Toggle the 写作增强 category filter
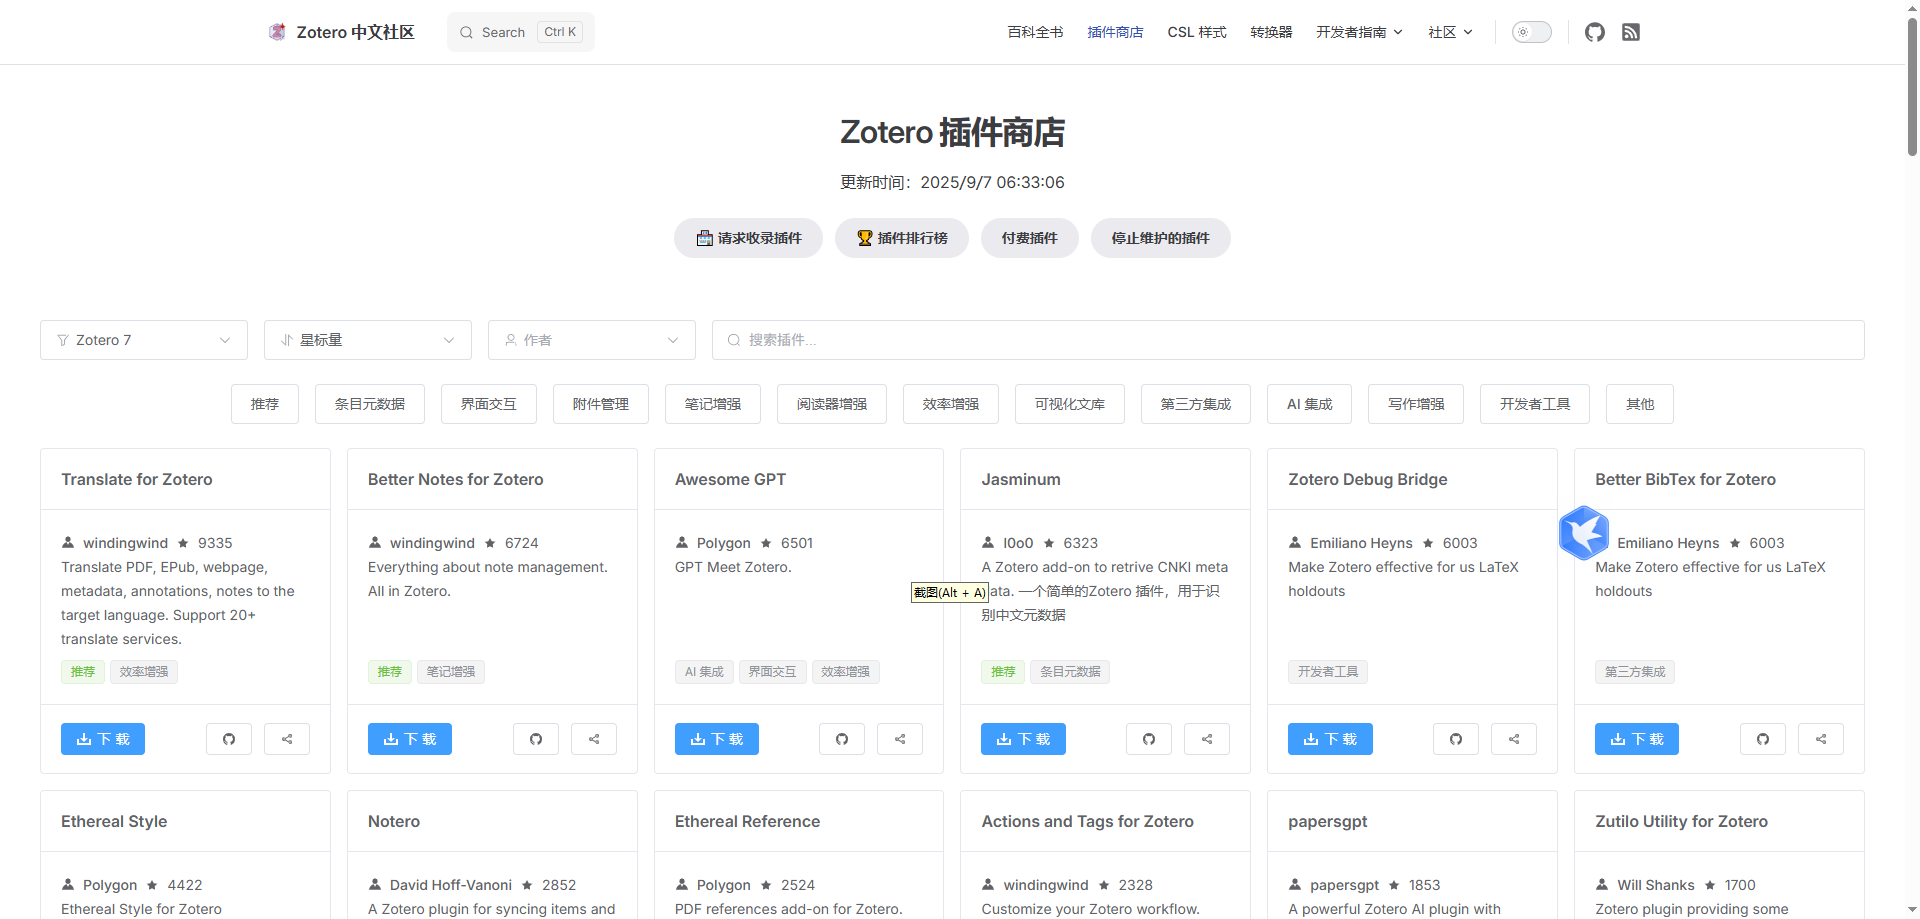Image resolution: width=1920 pixels, height=919 pixels. pyautogui.click(x=1416, y=404)
